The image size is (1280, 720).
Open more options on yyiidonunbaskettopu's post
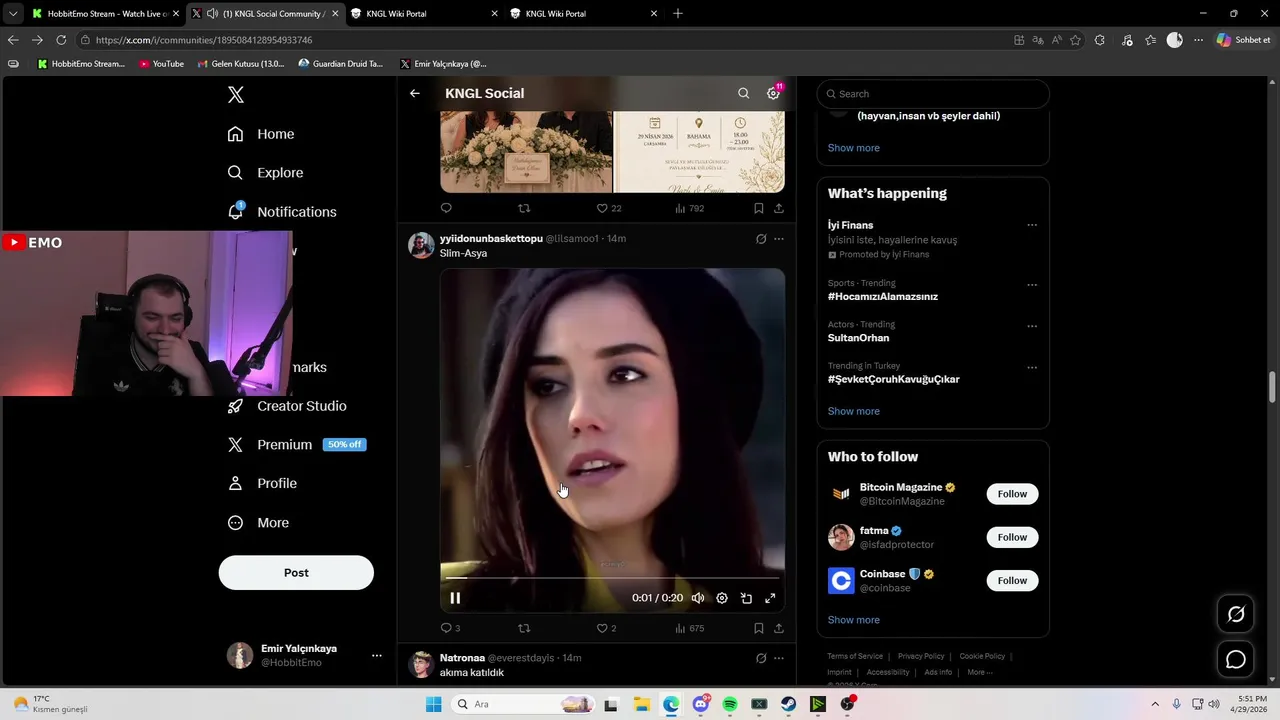(x=779, y=239)
